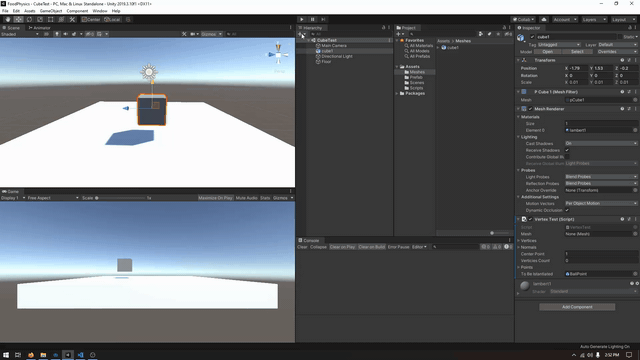Switch to the Console tab
Screen dimensions: 640x360
(x=309, y=240)
